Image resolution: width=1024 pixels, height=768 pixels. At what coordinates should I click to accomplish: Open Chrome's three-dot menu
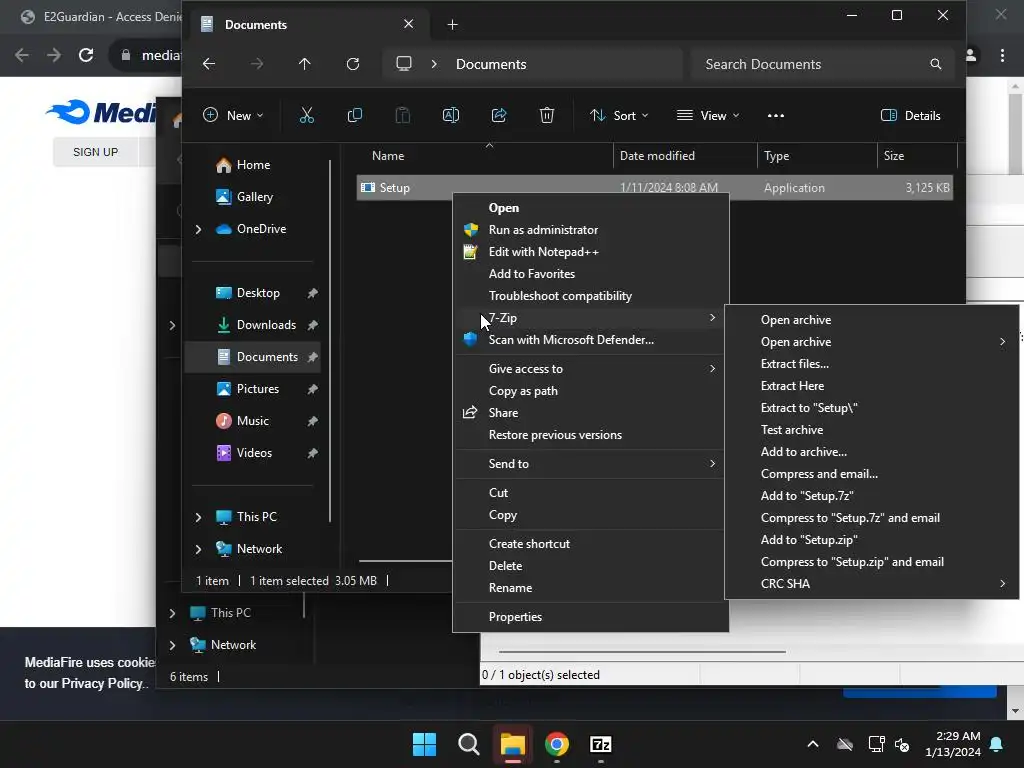click(1002, 56)
